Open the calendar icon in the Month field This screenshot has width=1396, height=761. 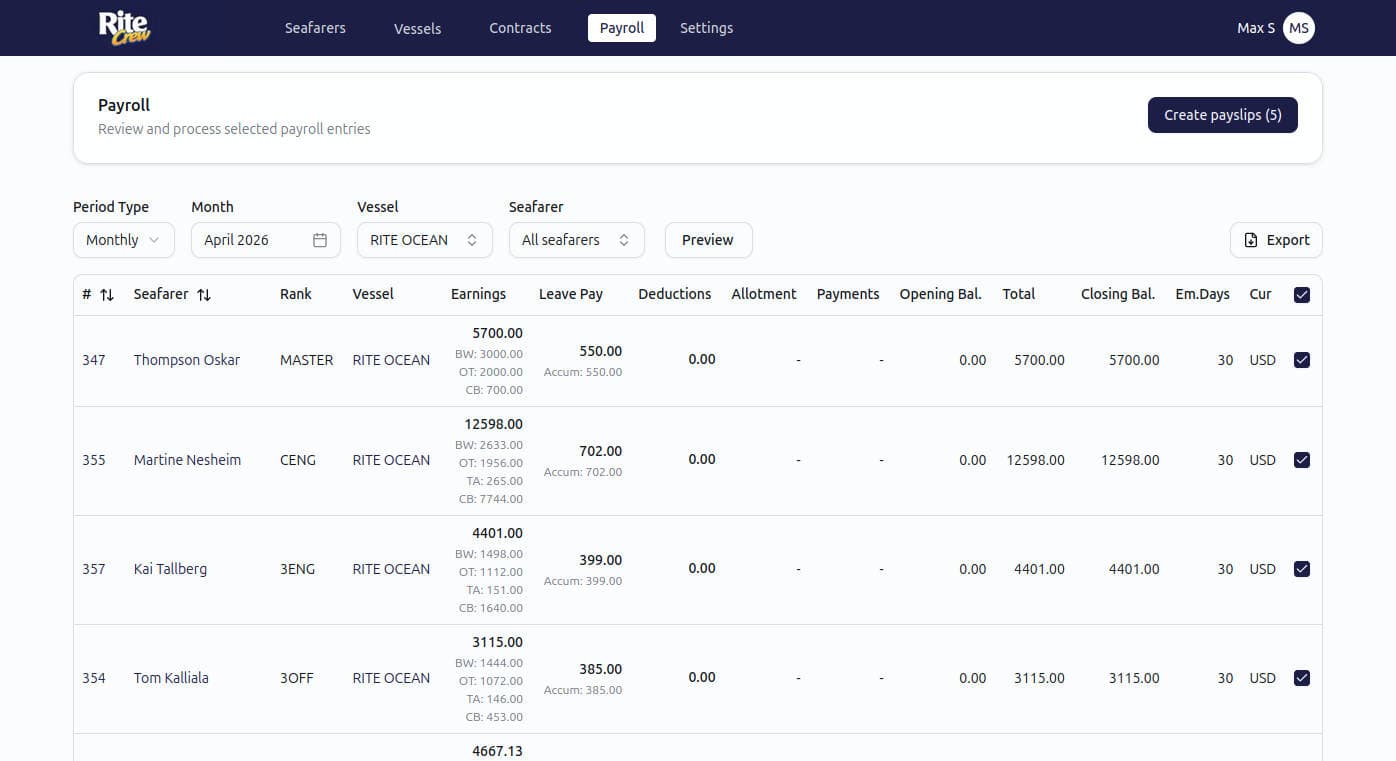[x=319, y=239]
